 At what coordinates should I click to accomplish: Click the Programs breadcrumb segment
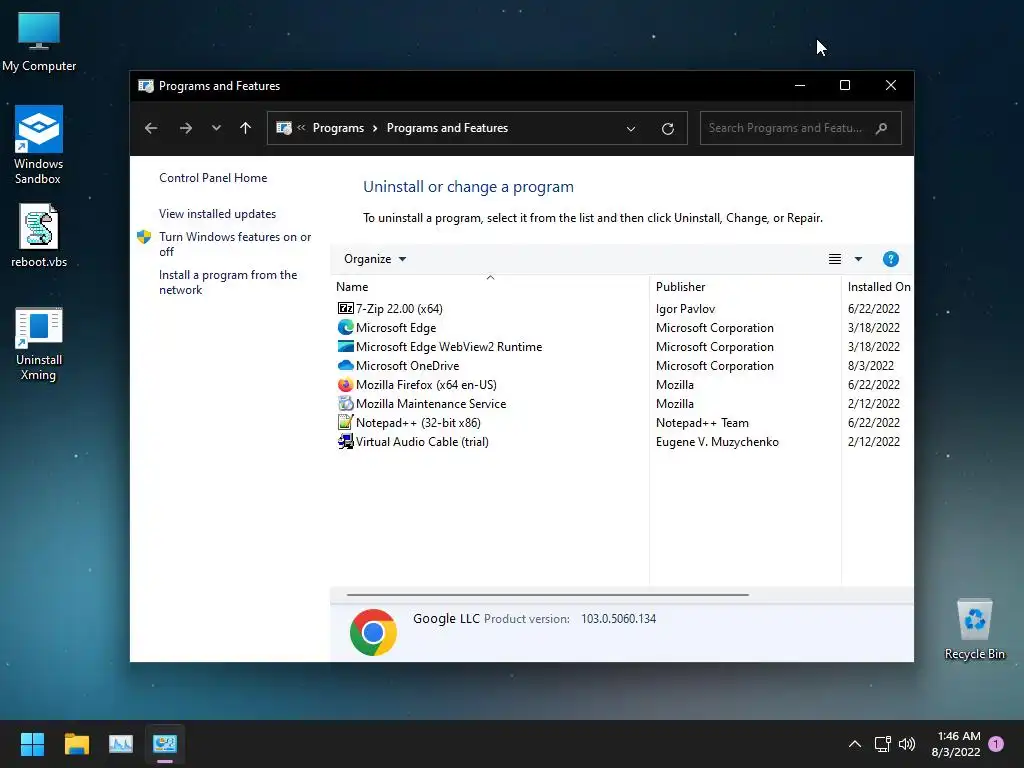click(338, 128)
